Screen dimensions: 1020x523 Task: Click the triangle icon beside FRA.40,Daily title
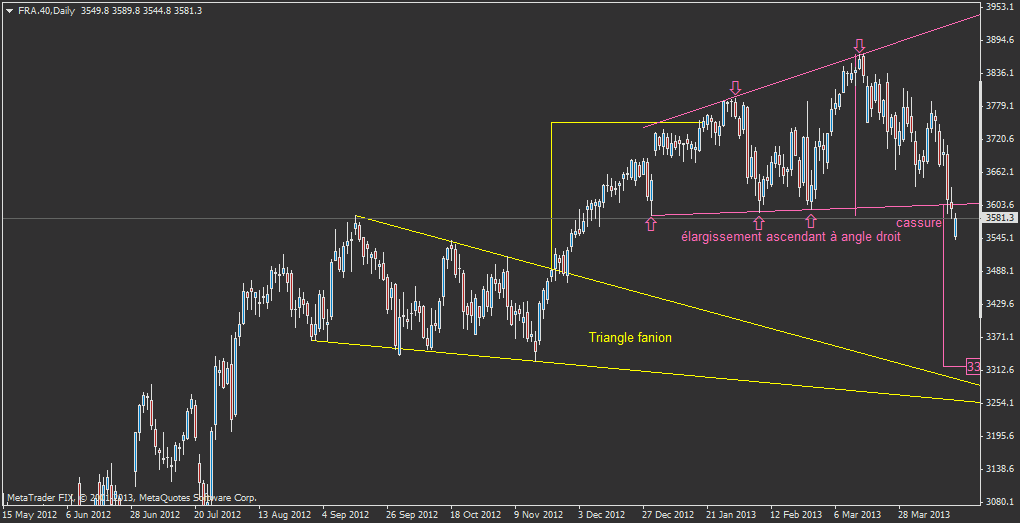(9, 11)
